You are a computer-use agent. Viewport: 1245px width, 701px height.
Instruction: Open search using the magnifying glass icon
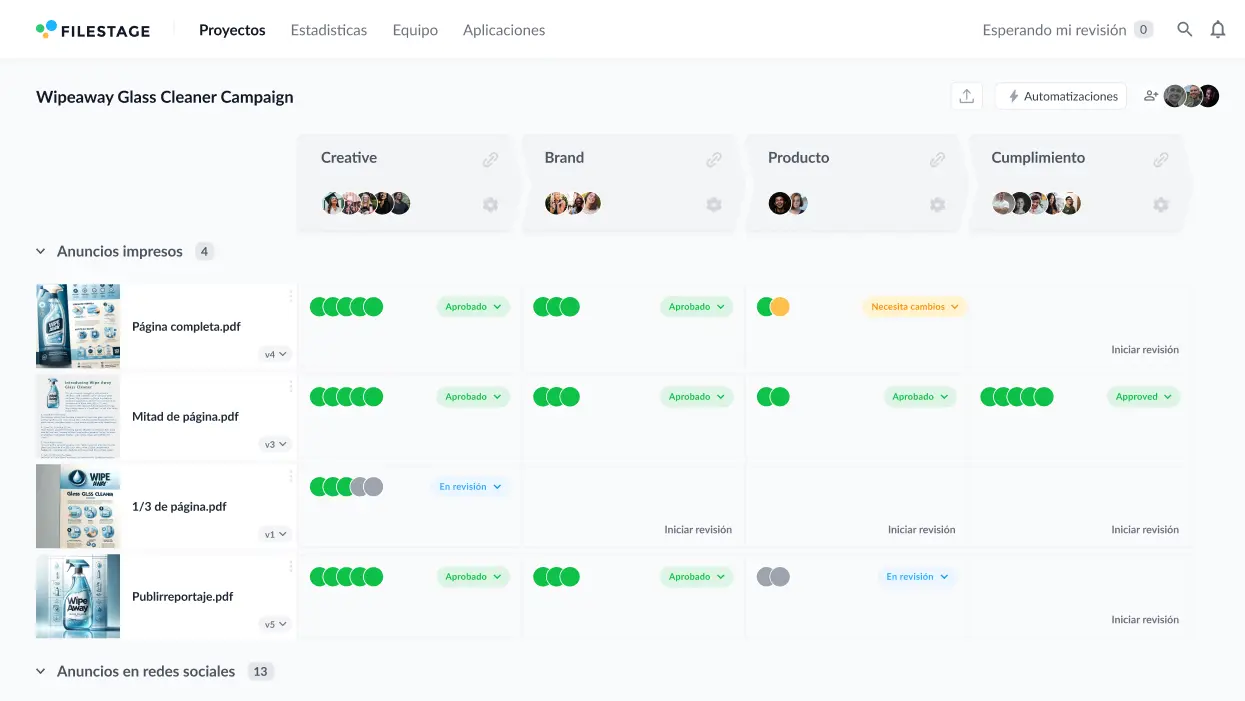click(x=1184, y=29)
